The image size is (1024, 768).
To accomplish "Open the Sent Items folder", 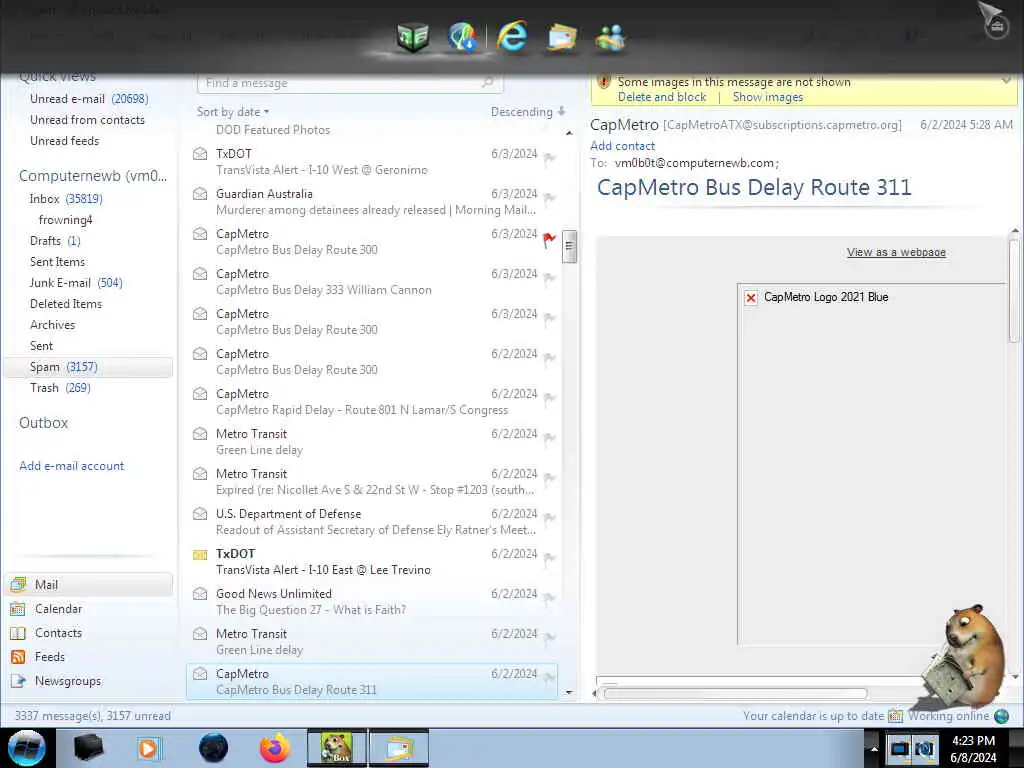I will (x=57, y=261).
